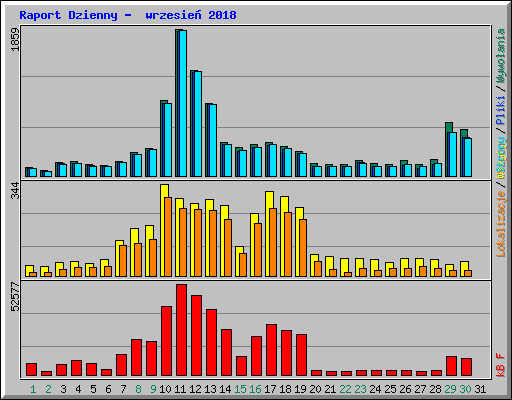Click the red KB F legend label
Viewport: 512px width, 400px height.
[x=501, y=365]
